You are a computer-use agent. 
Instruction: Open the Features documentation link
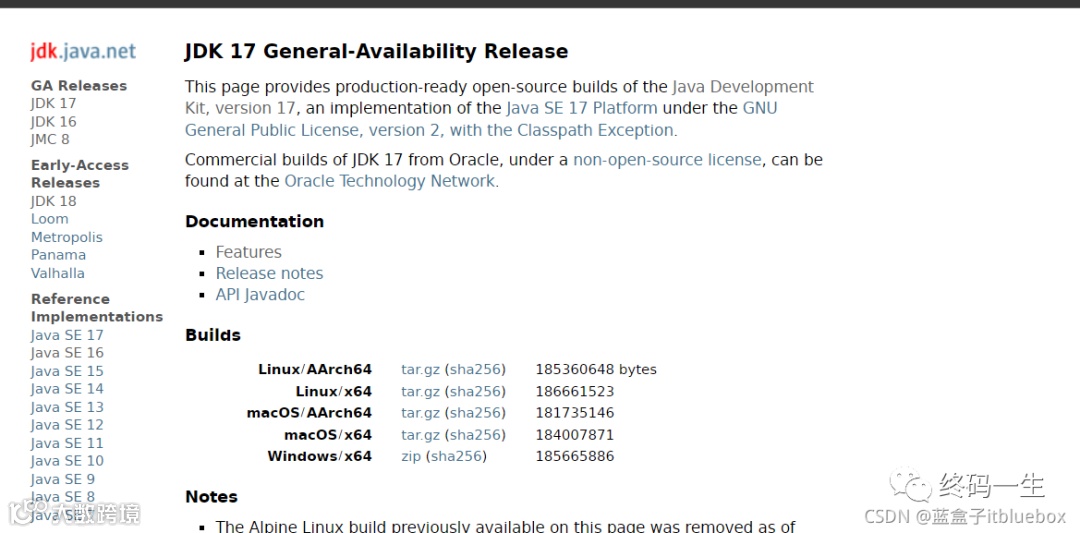pos(248,252)
